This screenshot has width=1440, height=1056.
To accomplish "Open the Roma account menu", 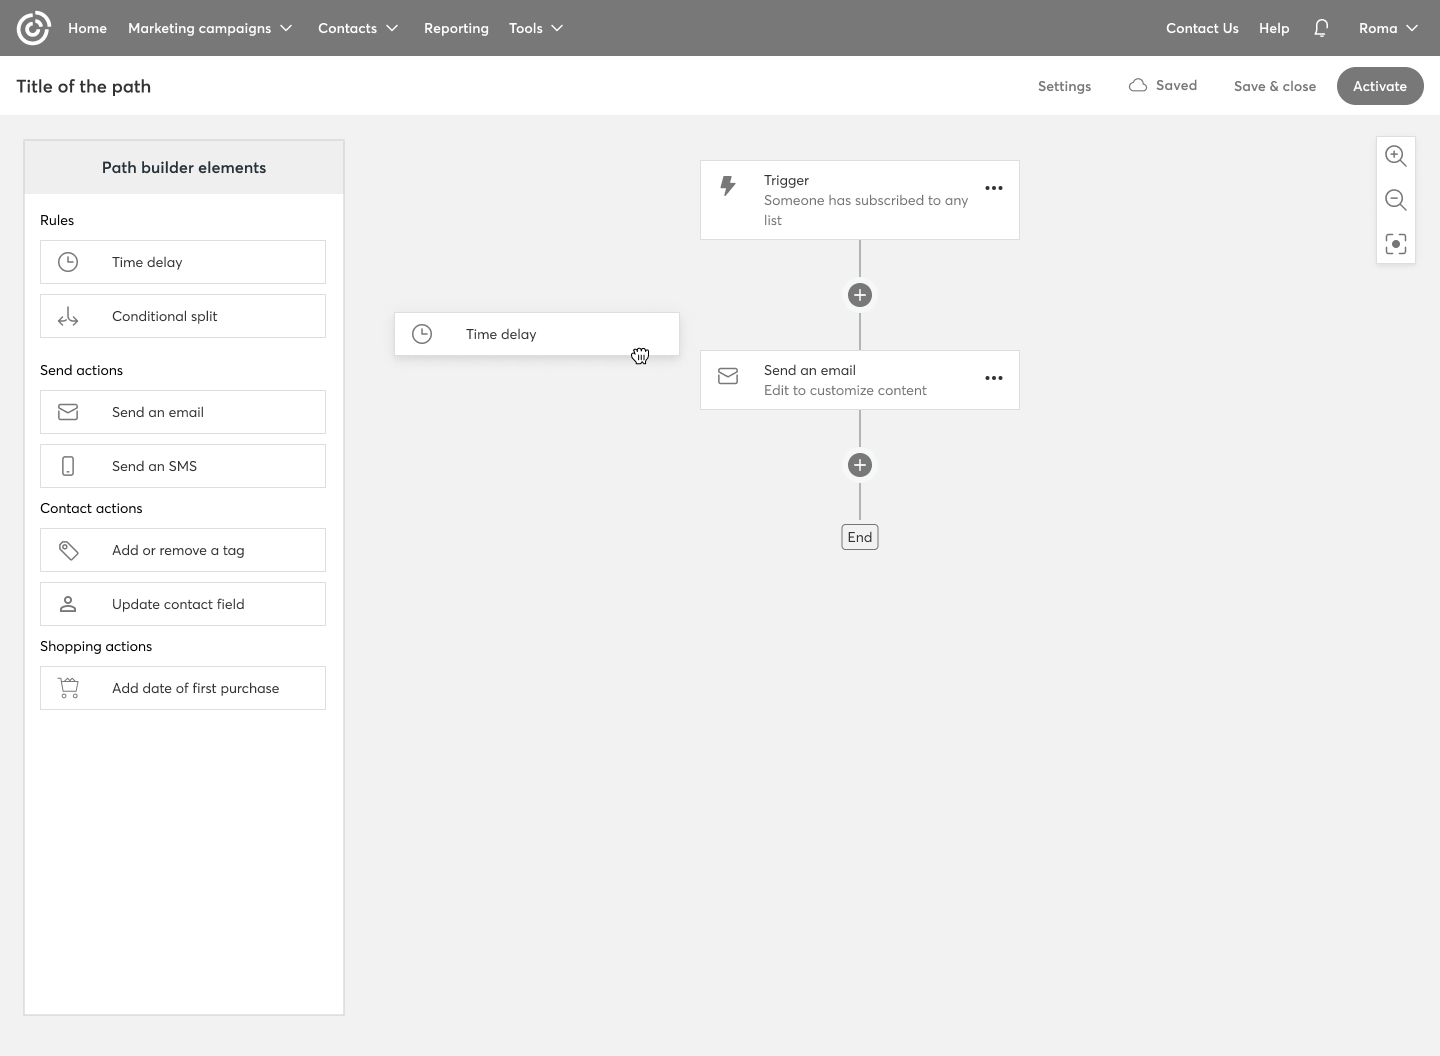I will pyautogui.click(x=1388, y=28).
